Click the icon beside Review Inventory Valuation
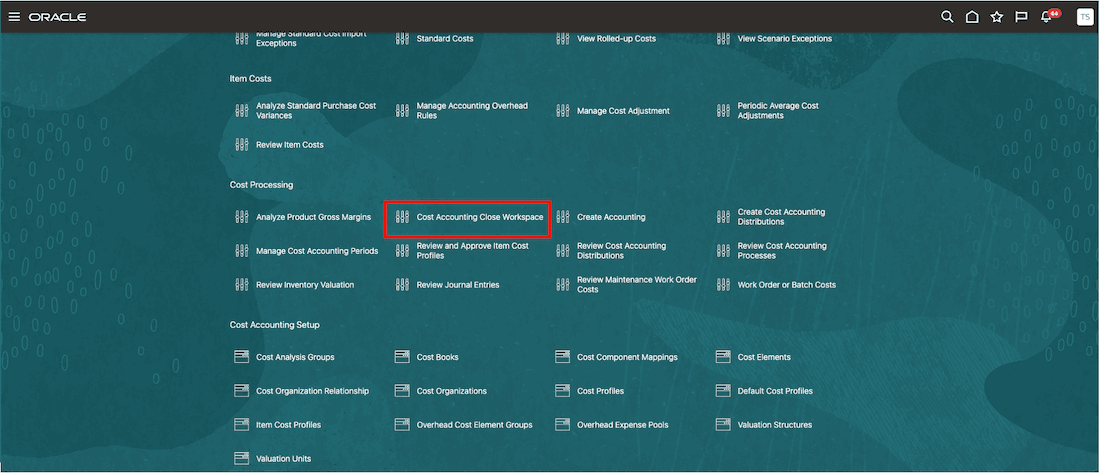Screen dimensions: 1100x473 click(241, 285)
